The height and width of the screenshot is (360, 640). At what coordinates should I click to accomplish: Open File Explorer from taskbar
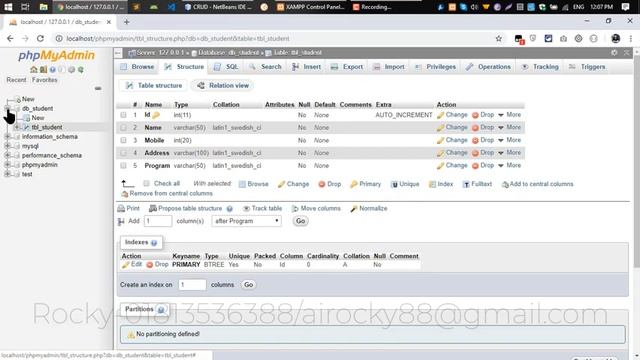[43, 7]
